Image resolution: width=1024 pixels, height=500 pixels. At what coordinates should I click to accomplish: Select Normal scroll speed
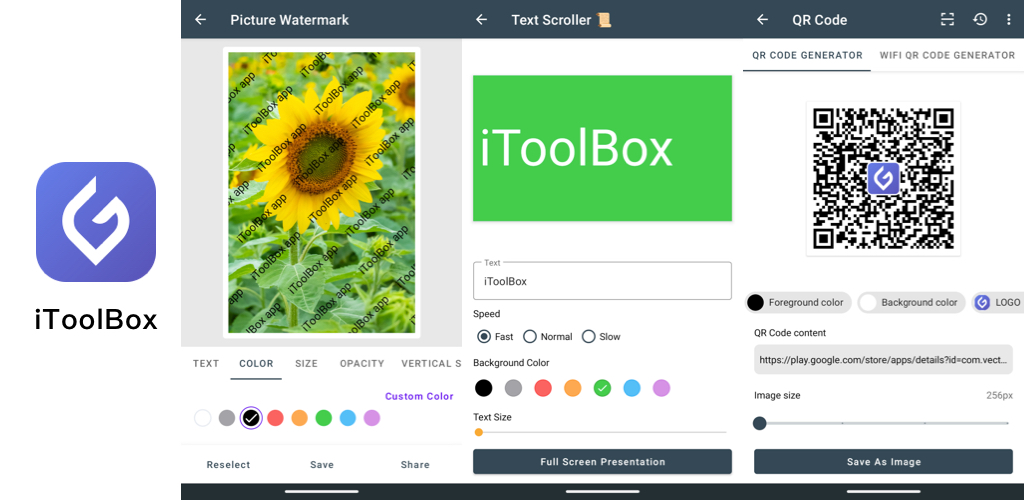click(x=548, y=337)
